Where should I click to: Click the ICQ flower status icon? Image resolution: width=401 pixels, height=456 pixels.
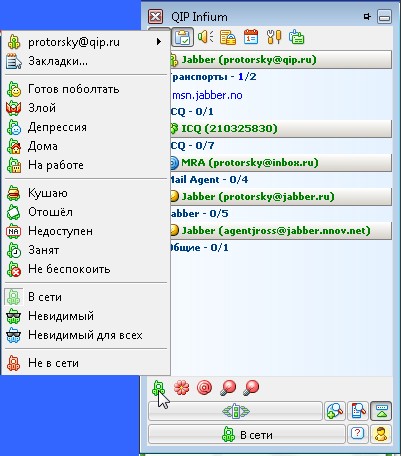click(x=181, y=388)
